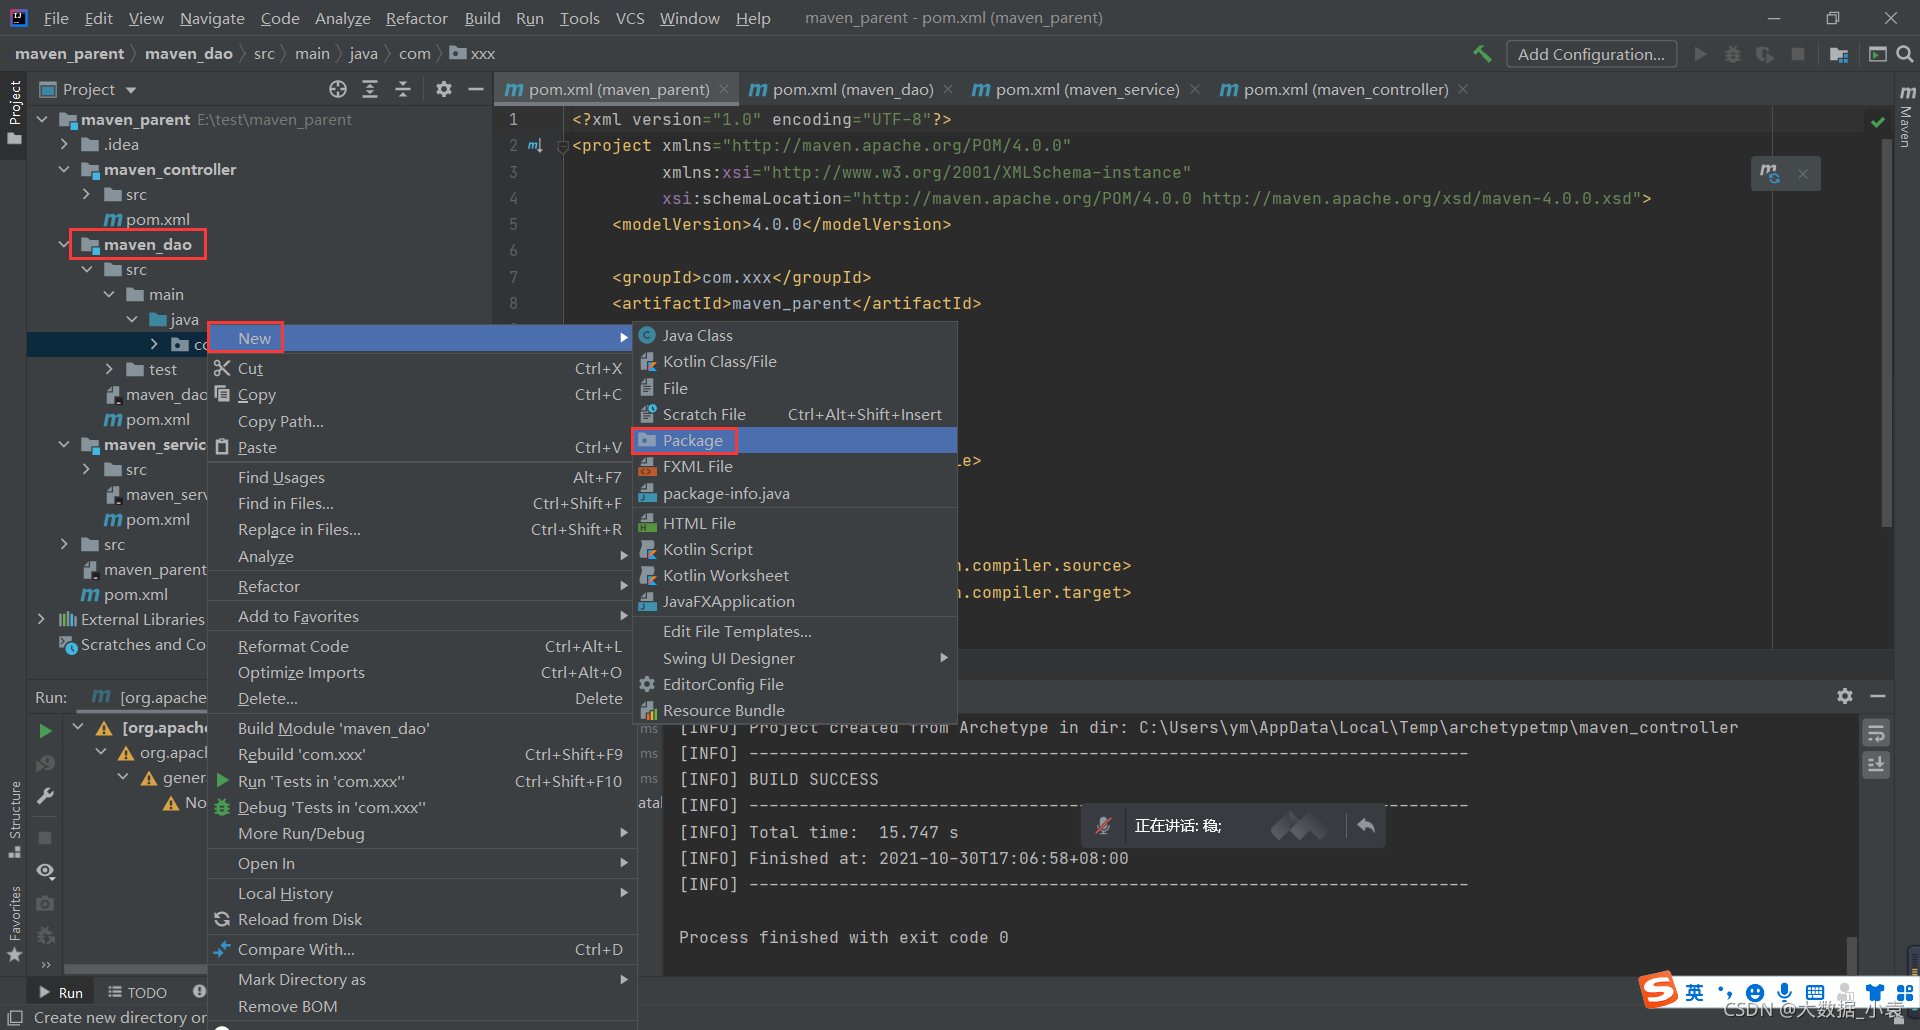The image size is (1920, 1030).
Task: Click Scroll to End icon in console
Action: coord(1876,765)
